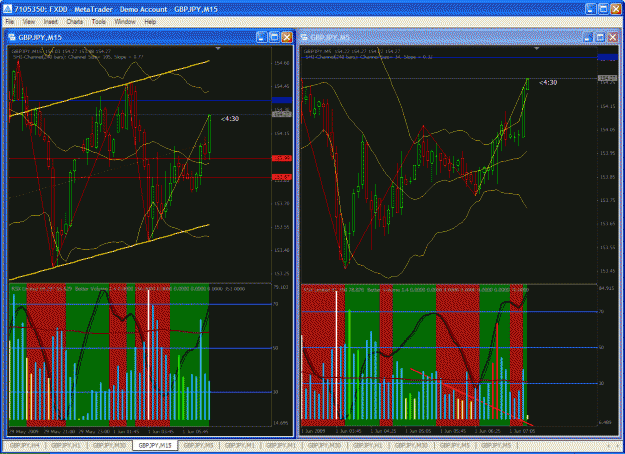This screenshot has width=625, height=454.
Task: Click the grey current price label on M15 axis
Action: click(282, 114)
